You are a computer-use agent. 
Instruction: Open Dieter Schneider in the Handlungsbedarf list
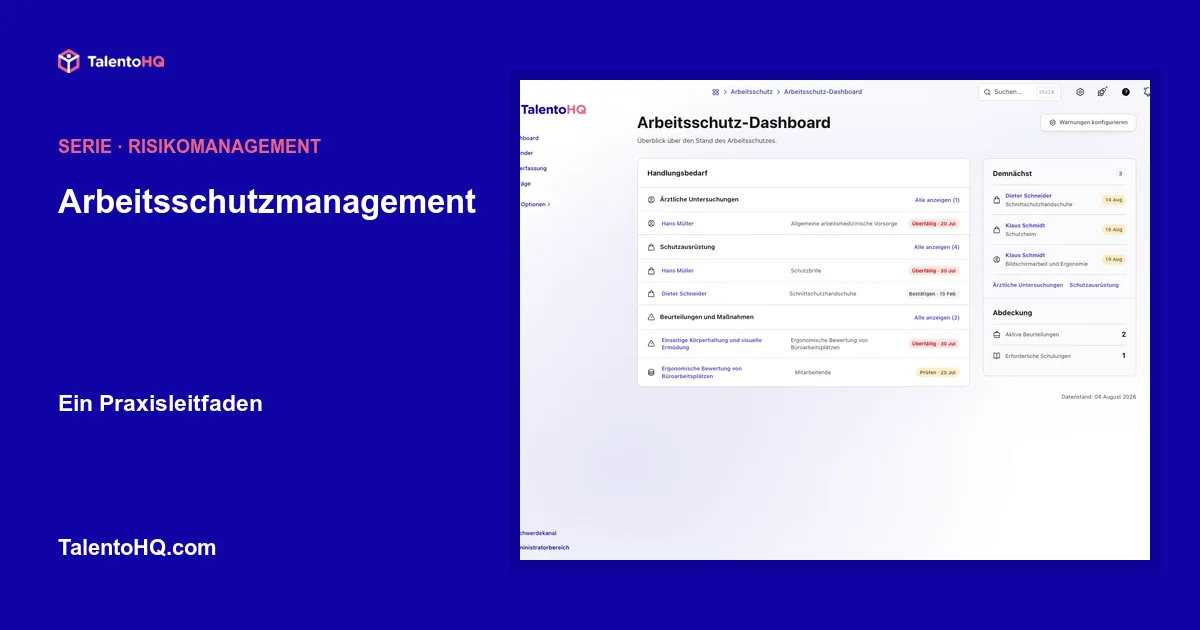pyautogui.click(x=684, y=294)
